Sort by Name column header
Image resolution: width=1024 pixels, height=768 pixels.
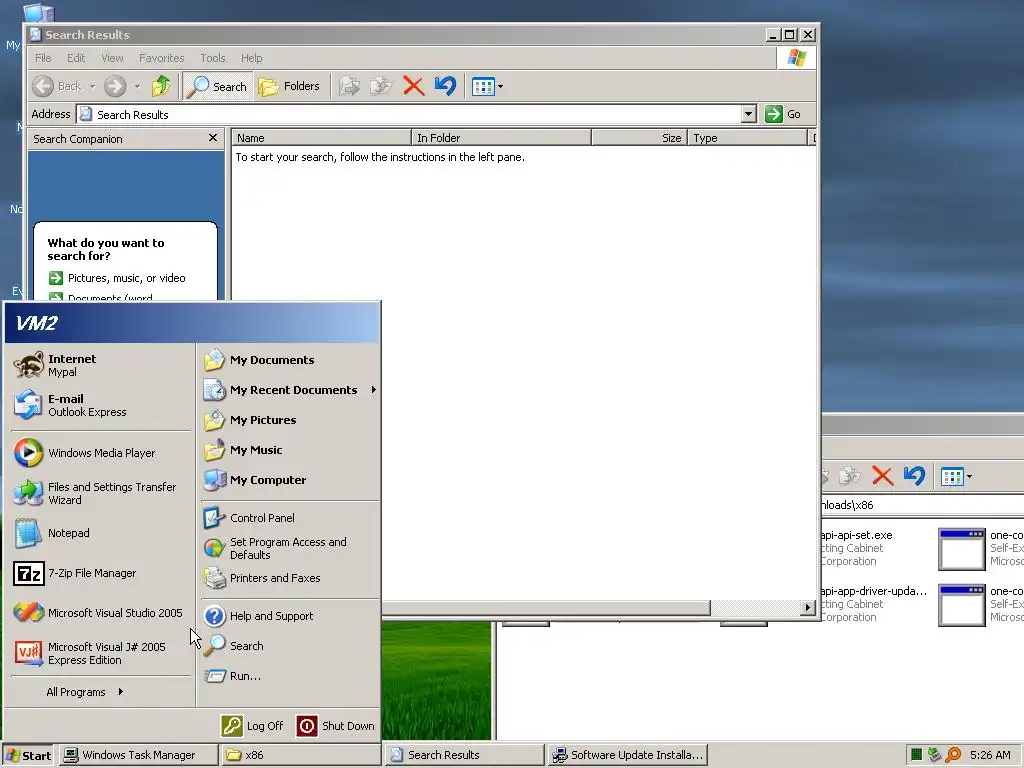point(321,138)
